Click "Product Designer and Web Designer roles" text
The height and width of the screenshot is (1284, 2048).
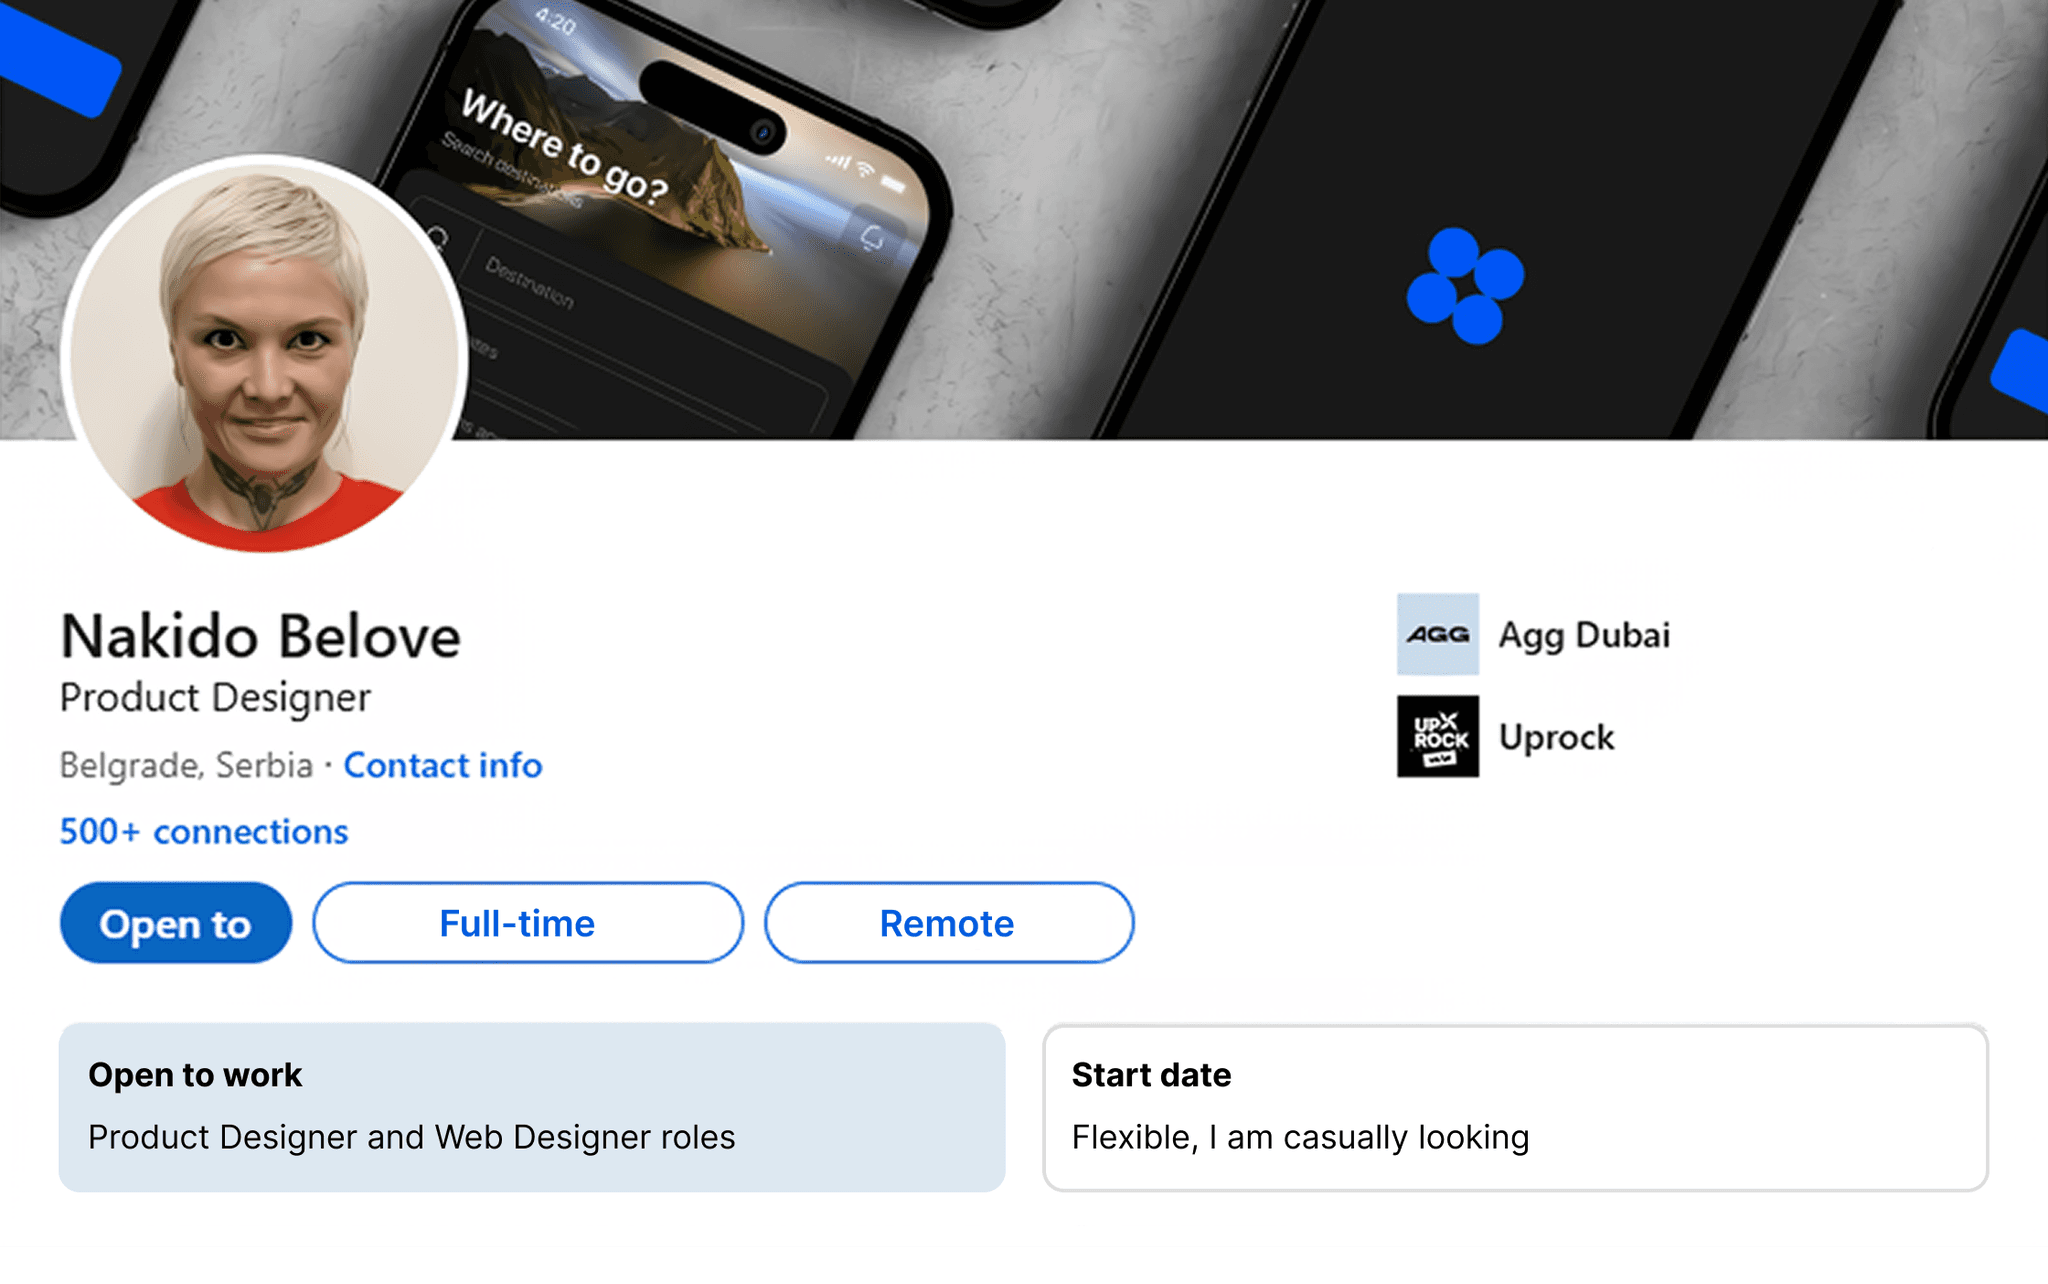point(412,1137)
